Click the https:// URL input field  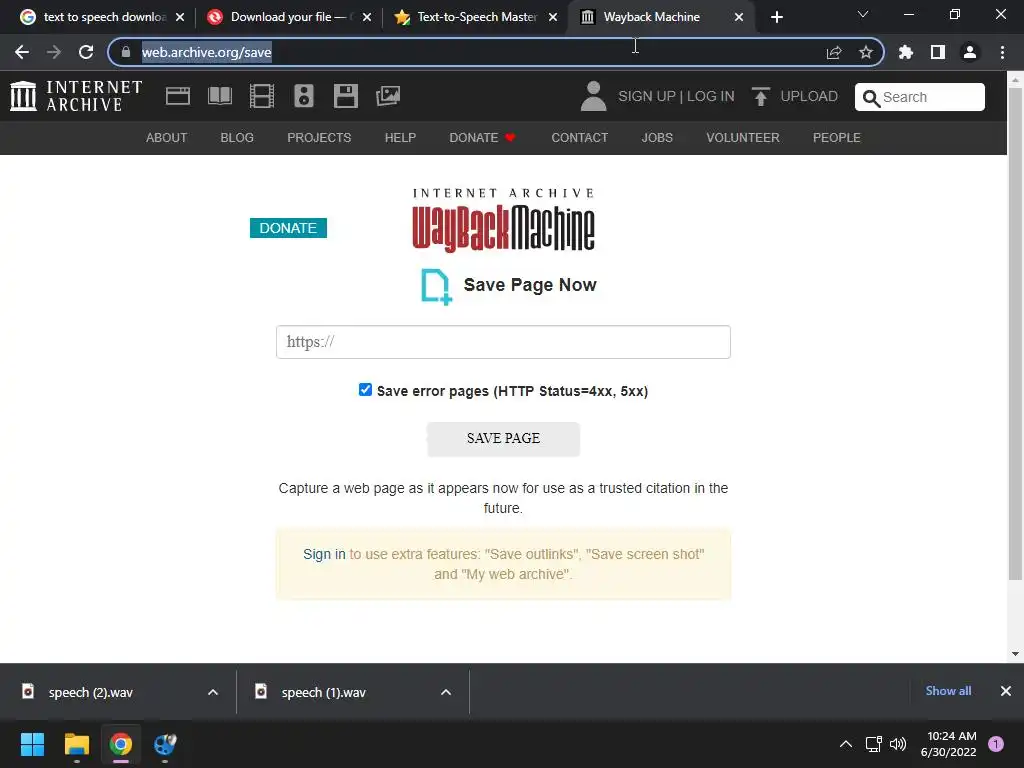coord(504,342)
